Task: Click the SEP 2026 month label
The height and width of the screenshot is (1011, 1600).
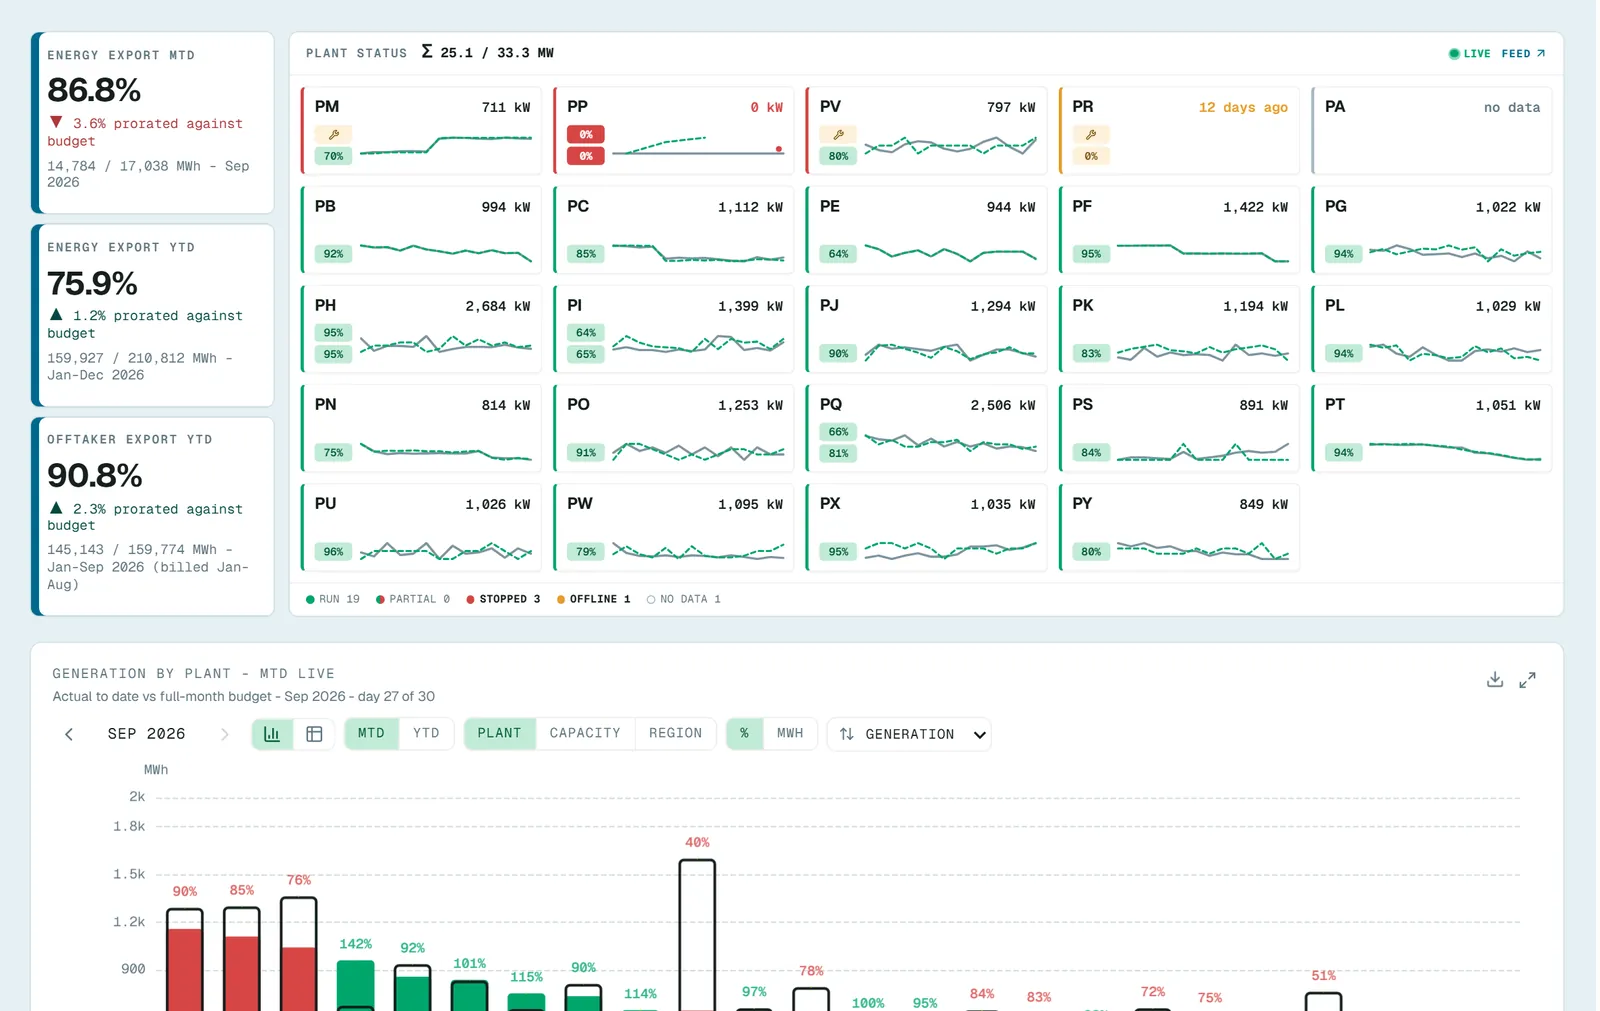Action: 146,734
